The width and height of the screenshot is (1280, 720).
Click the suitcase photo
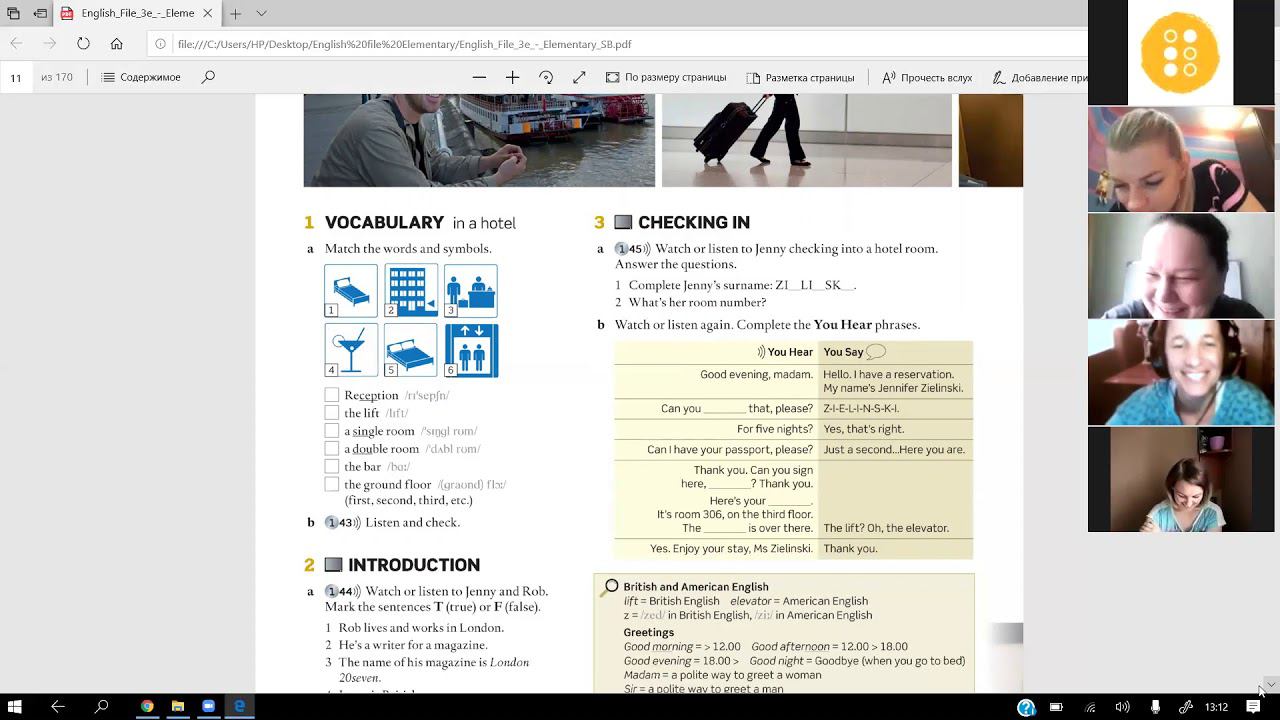(x=807, y=140)
